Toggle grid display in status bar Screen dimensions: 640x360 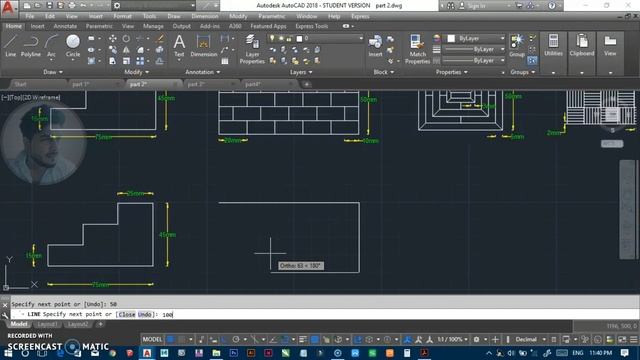171,339
